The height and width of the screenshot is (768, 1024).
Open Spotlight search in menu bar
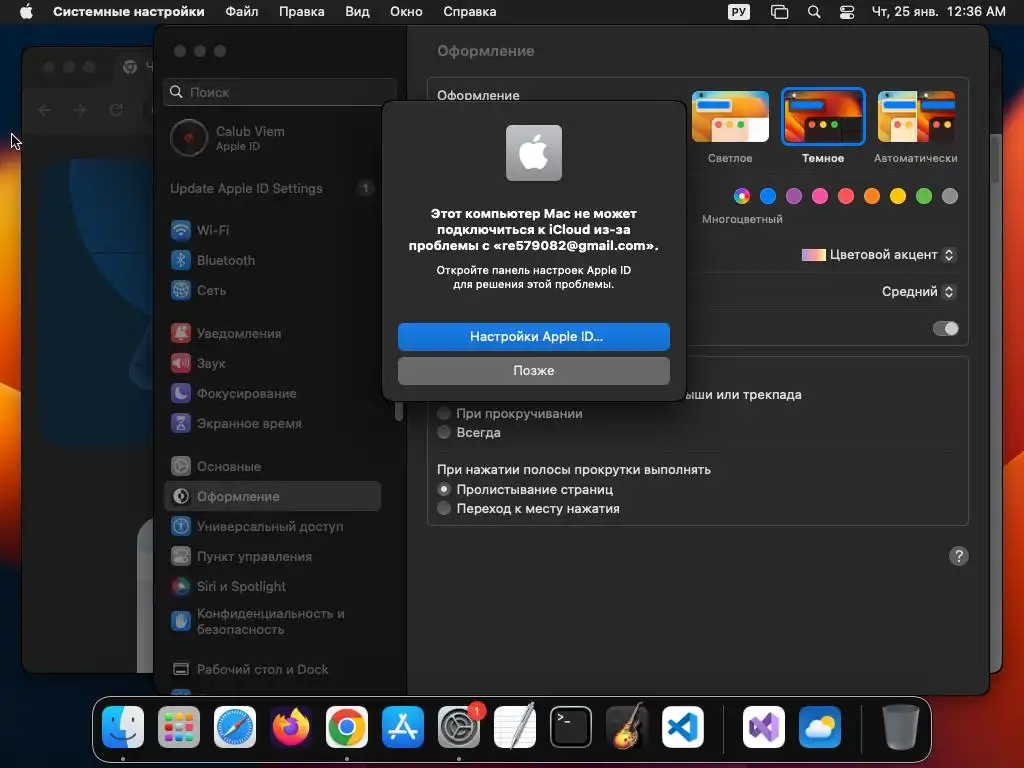tap(814, 12)
